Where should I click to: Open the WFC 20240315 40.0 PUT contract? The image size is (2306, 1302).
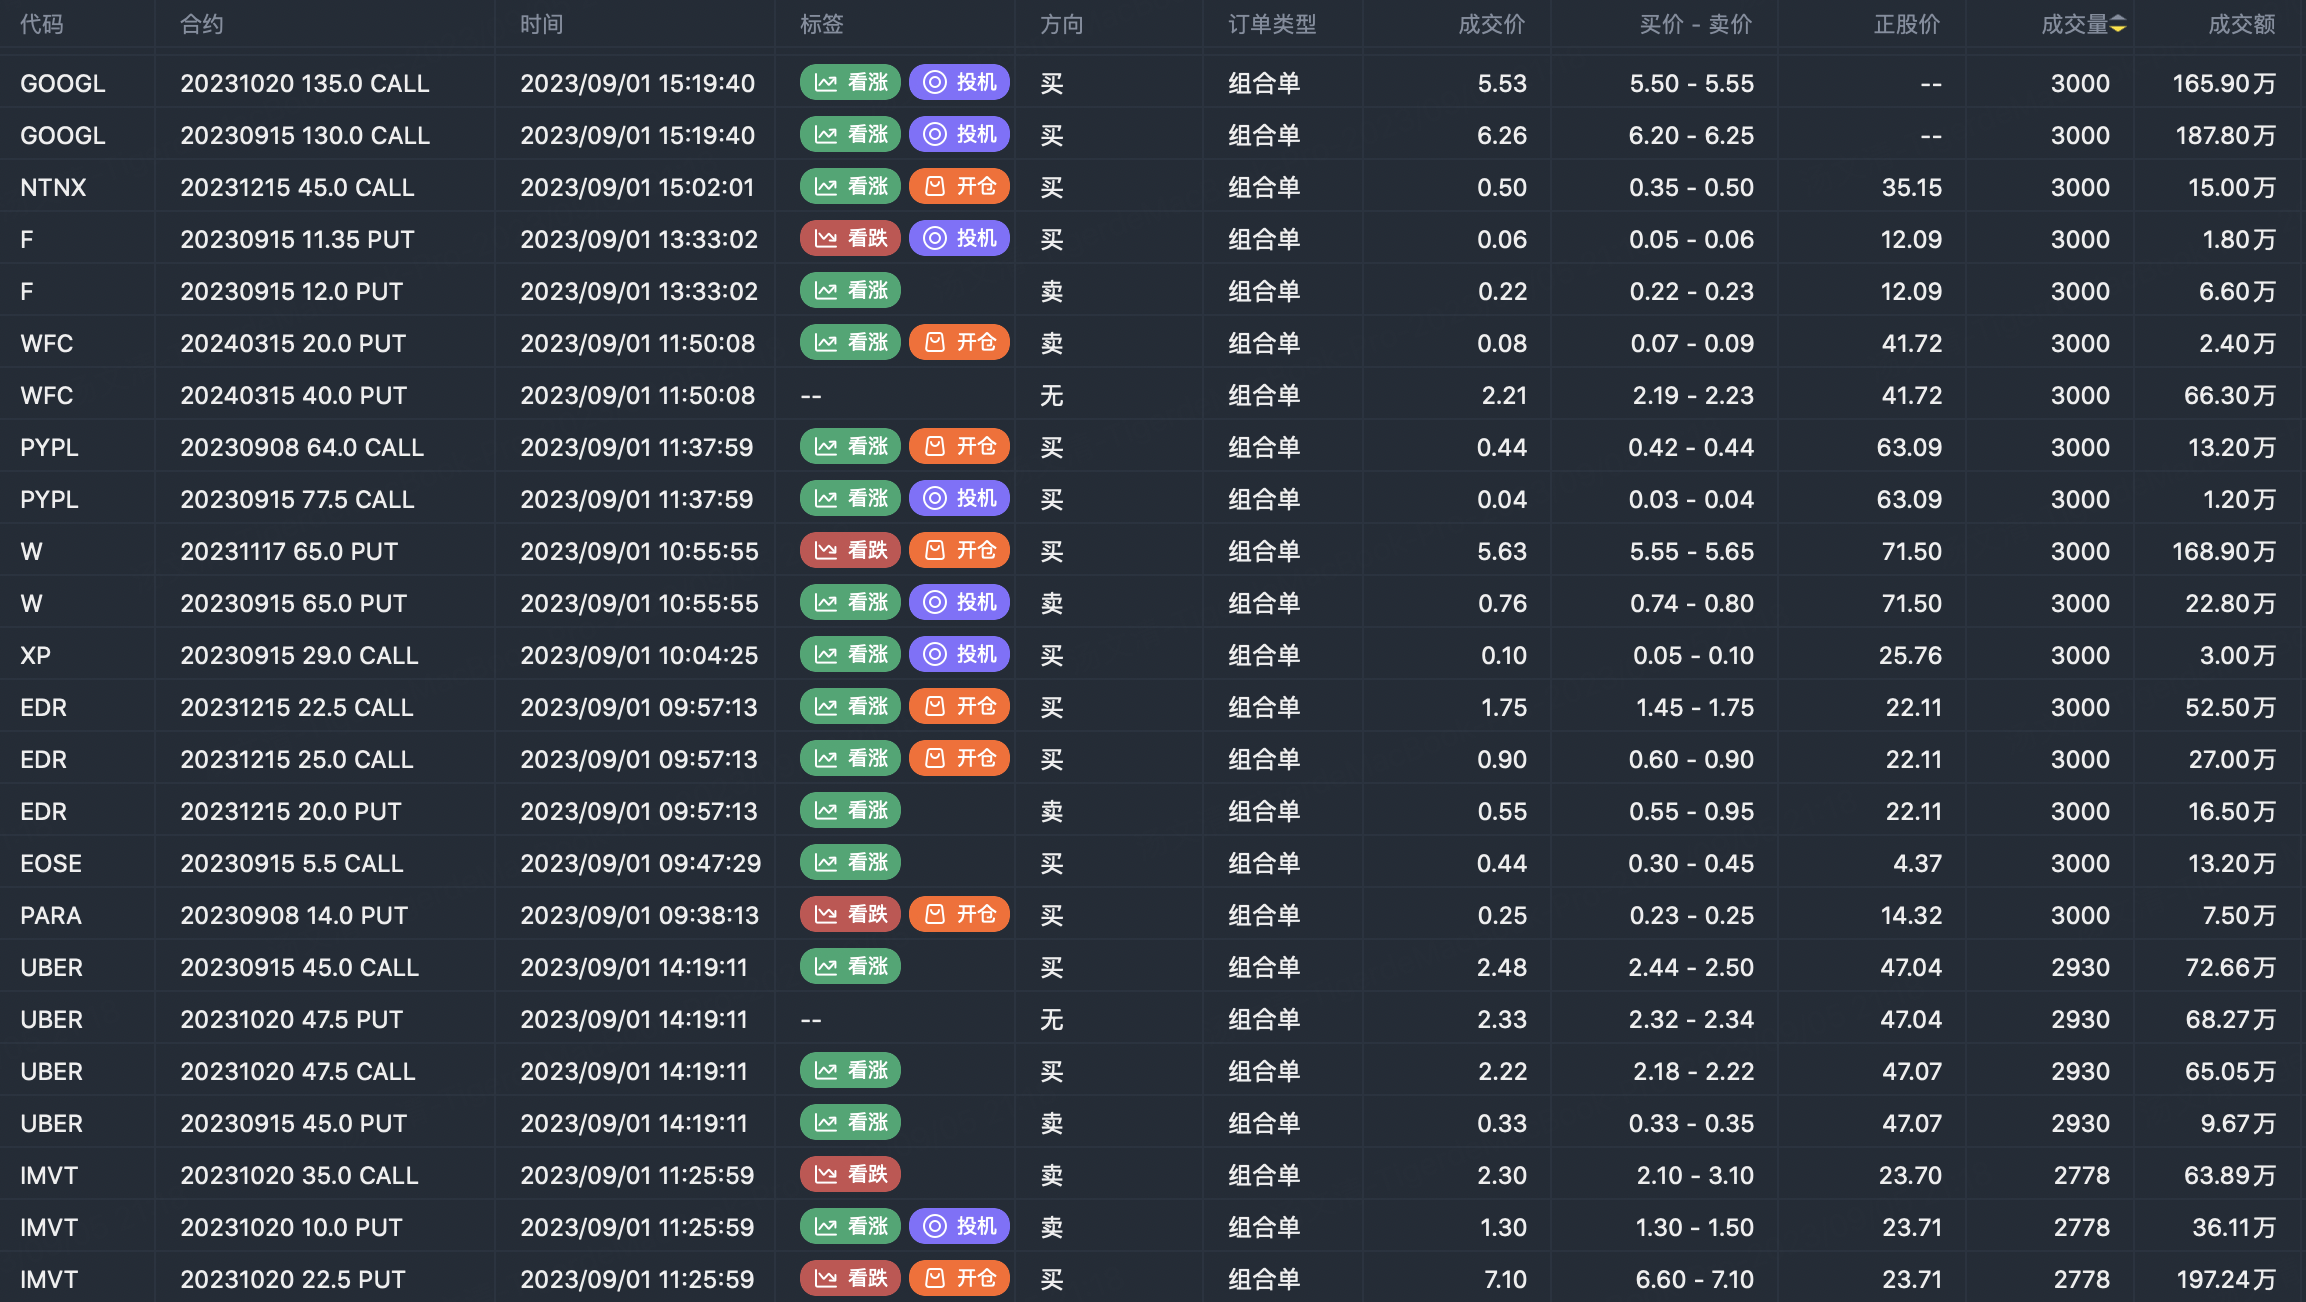tap(293, 395)
